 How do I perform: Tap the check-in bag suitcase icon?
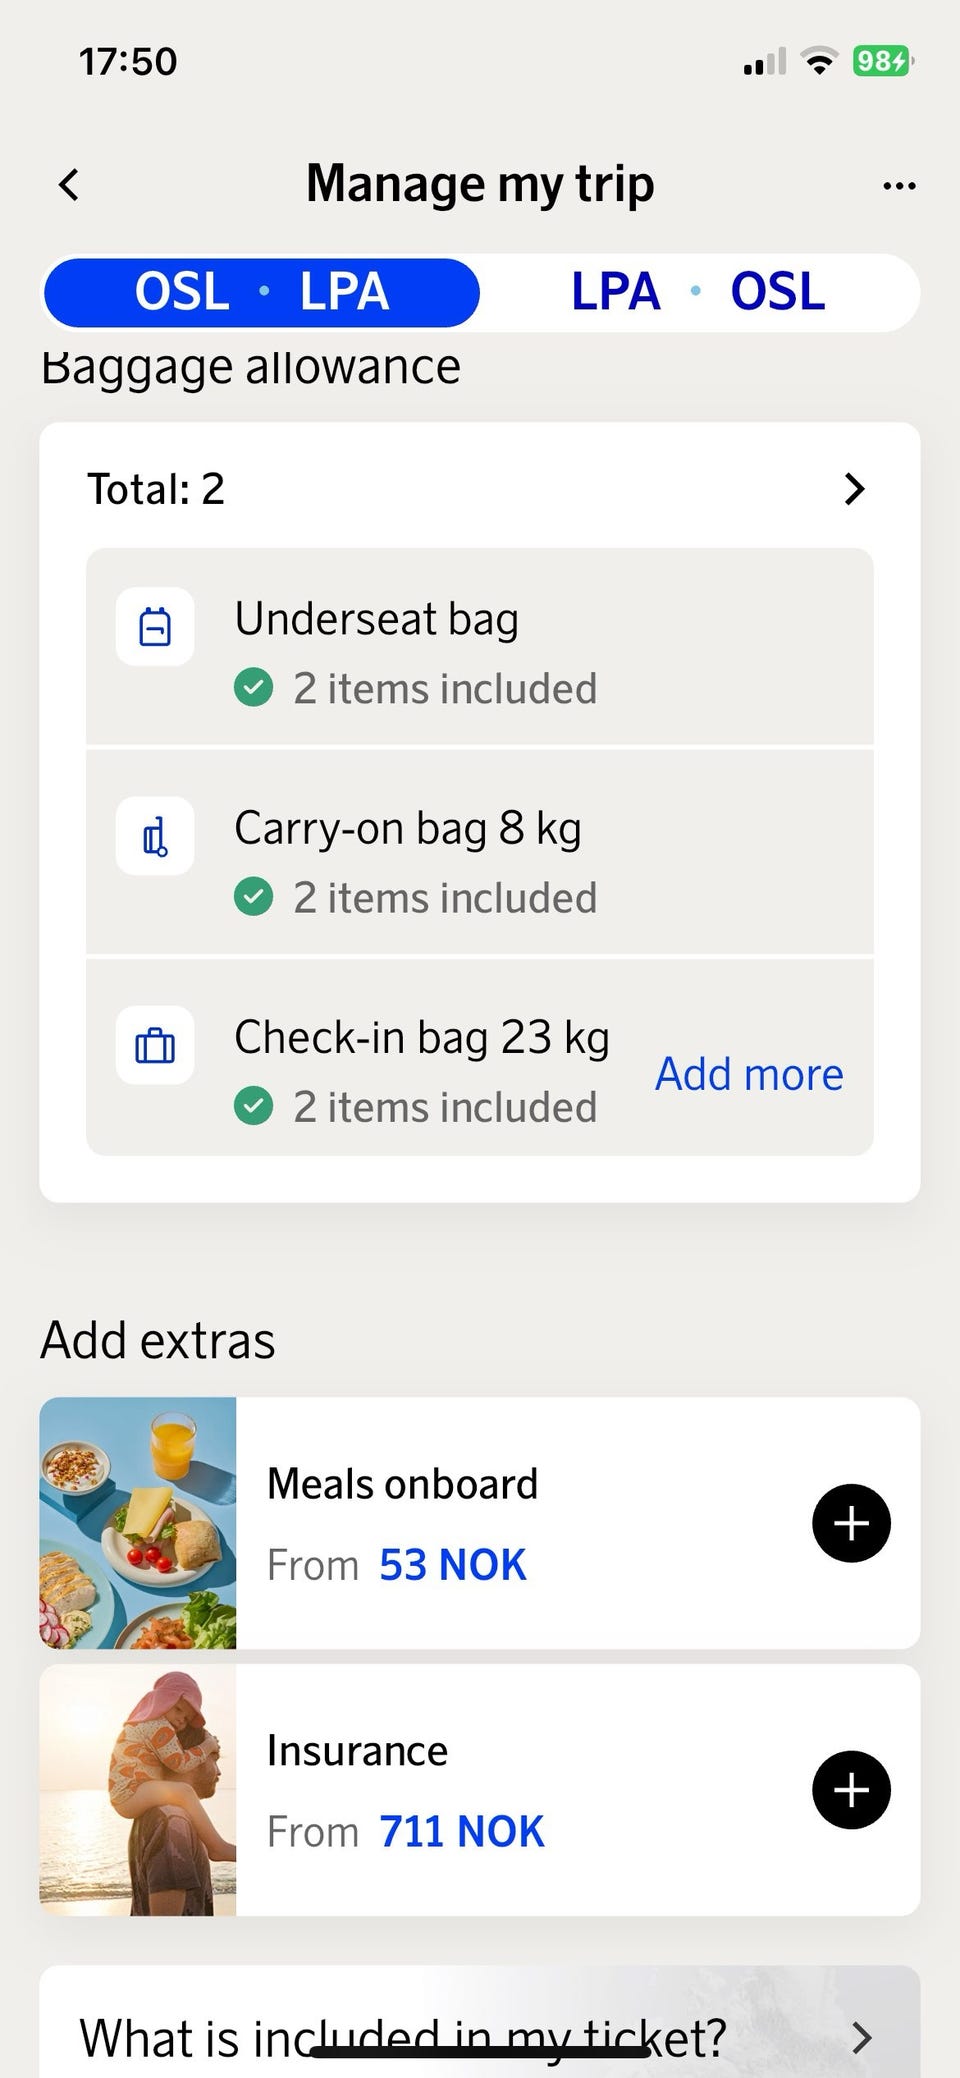click(x=155, y=1046)
